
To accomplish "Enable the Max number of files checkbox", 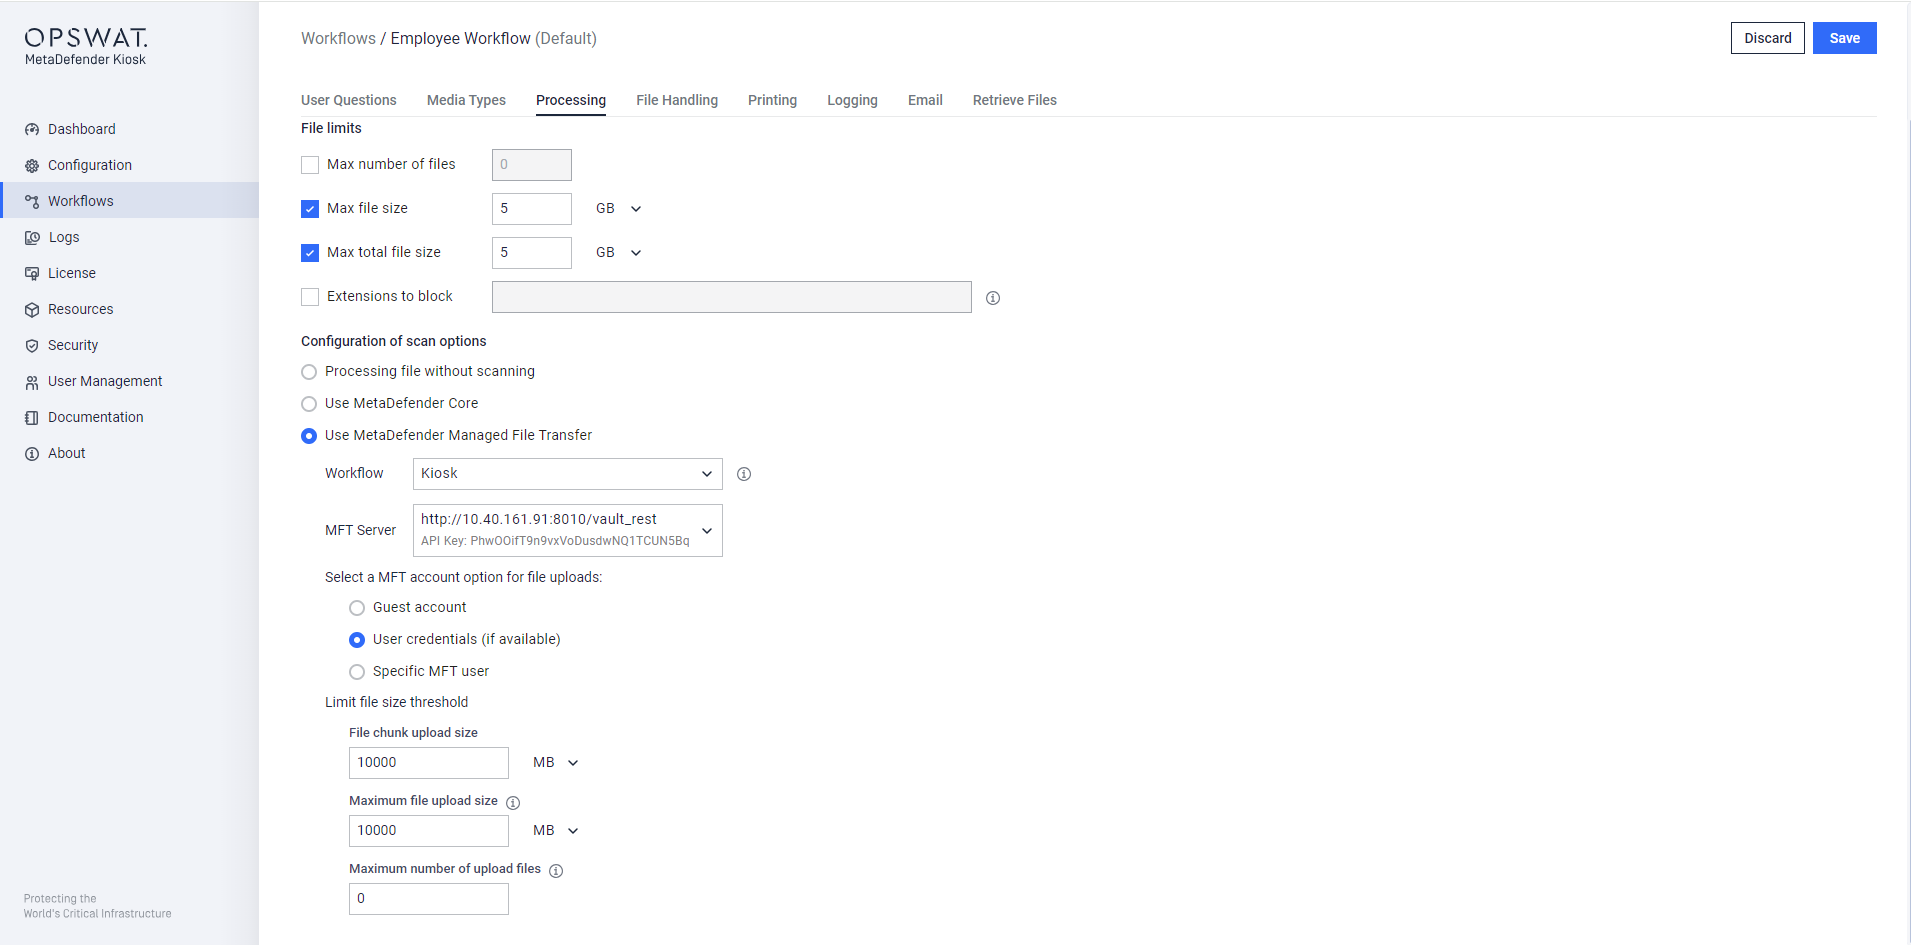I will tap(310, 165).
